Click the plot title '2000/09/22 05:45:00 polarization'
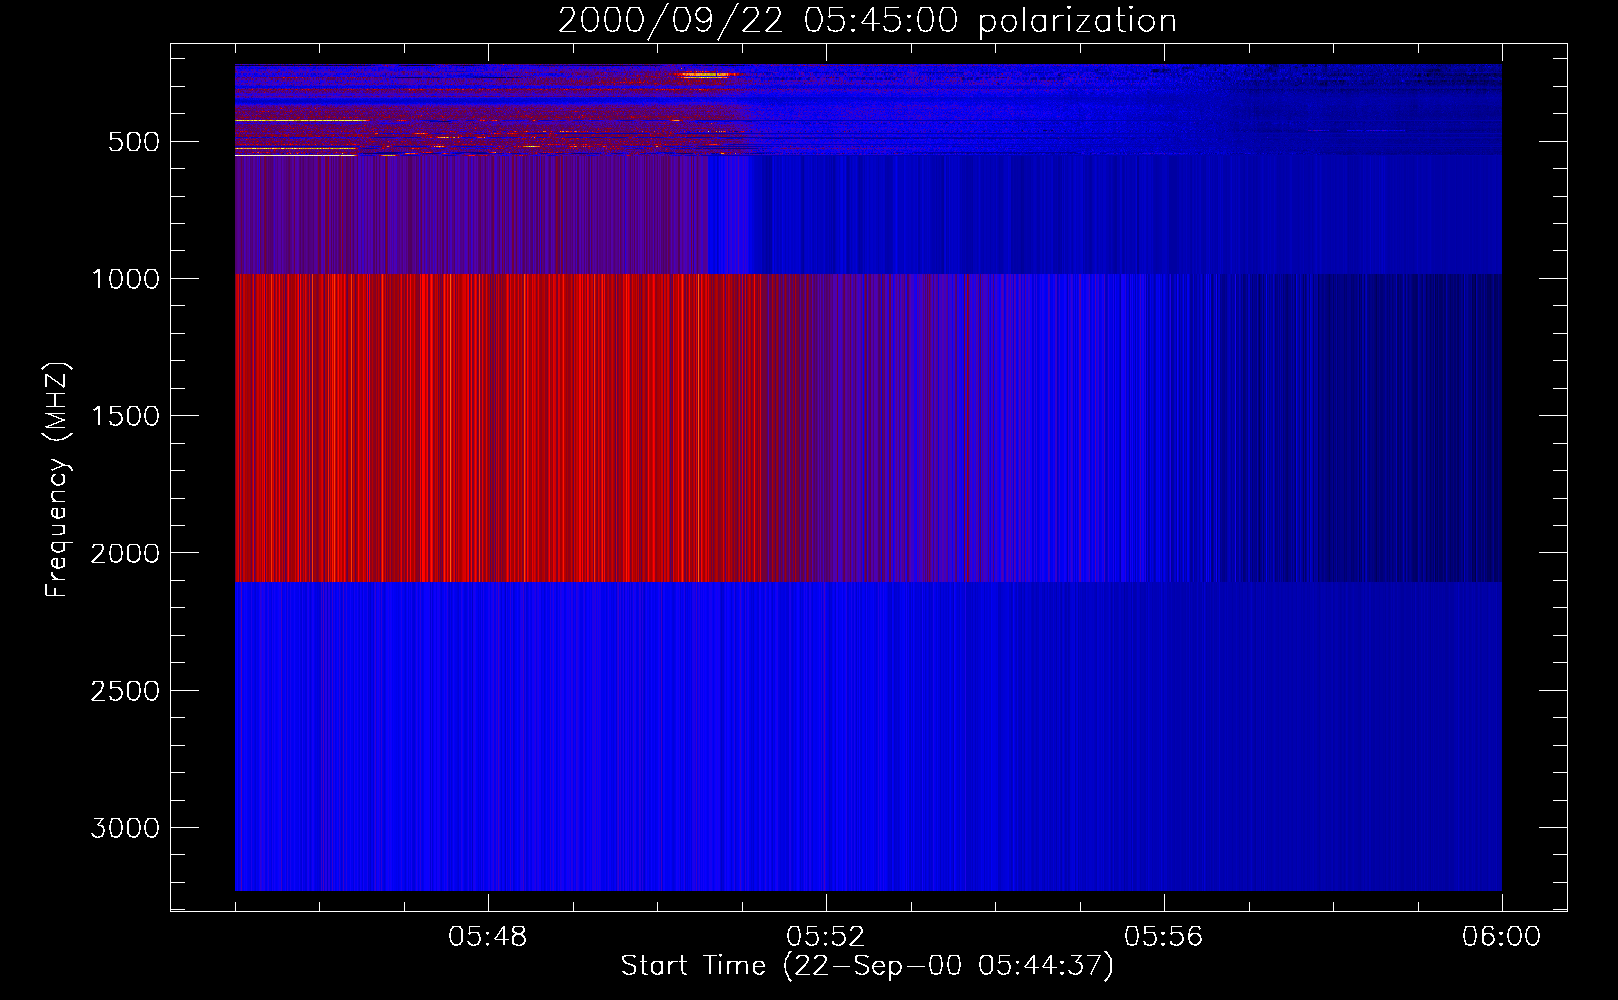Screen dimensions: 1618x1000 [867, 21]
